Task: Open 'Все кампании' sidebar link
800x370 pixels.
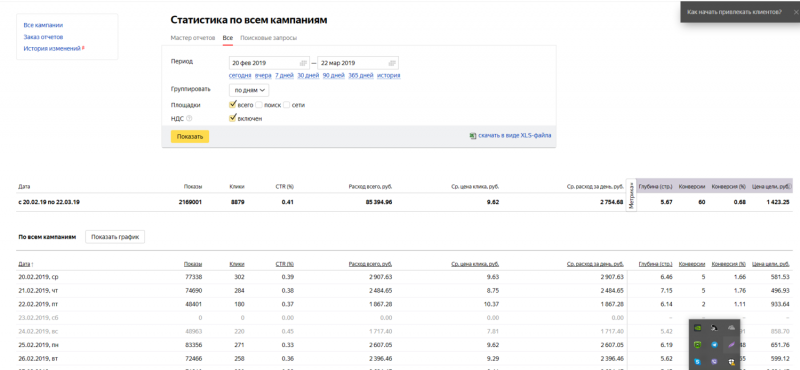Action: click(43, 25)
